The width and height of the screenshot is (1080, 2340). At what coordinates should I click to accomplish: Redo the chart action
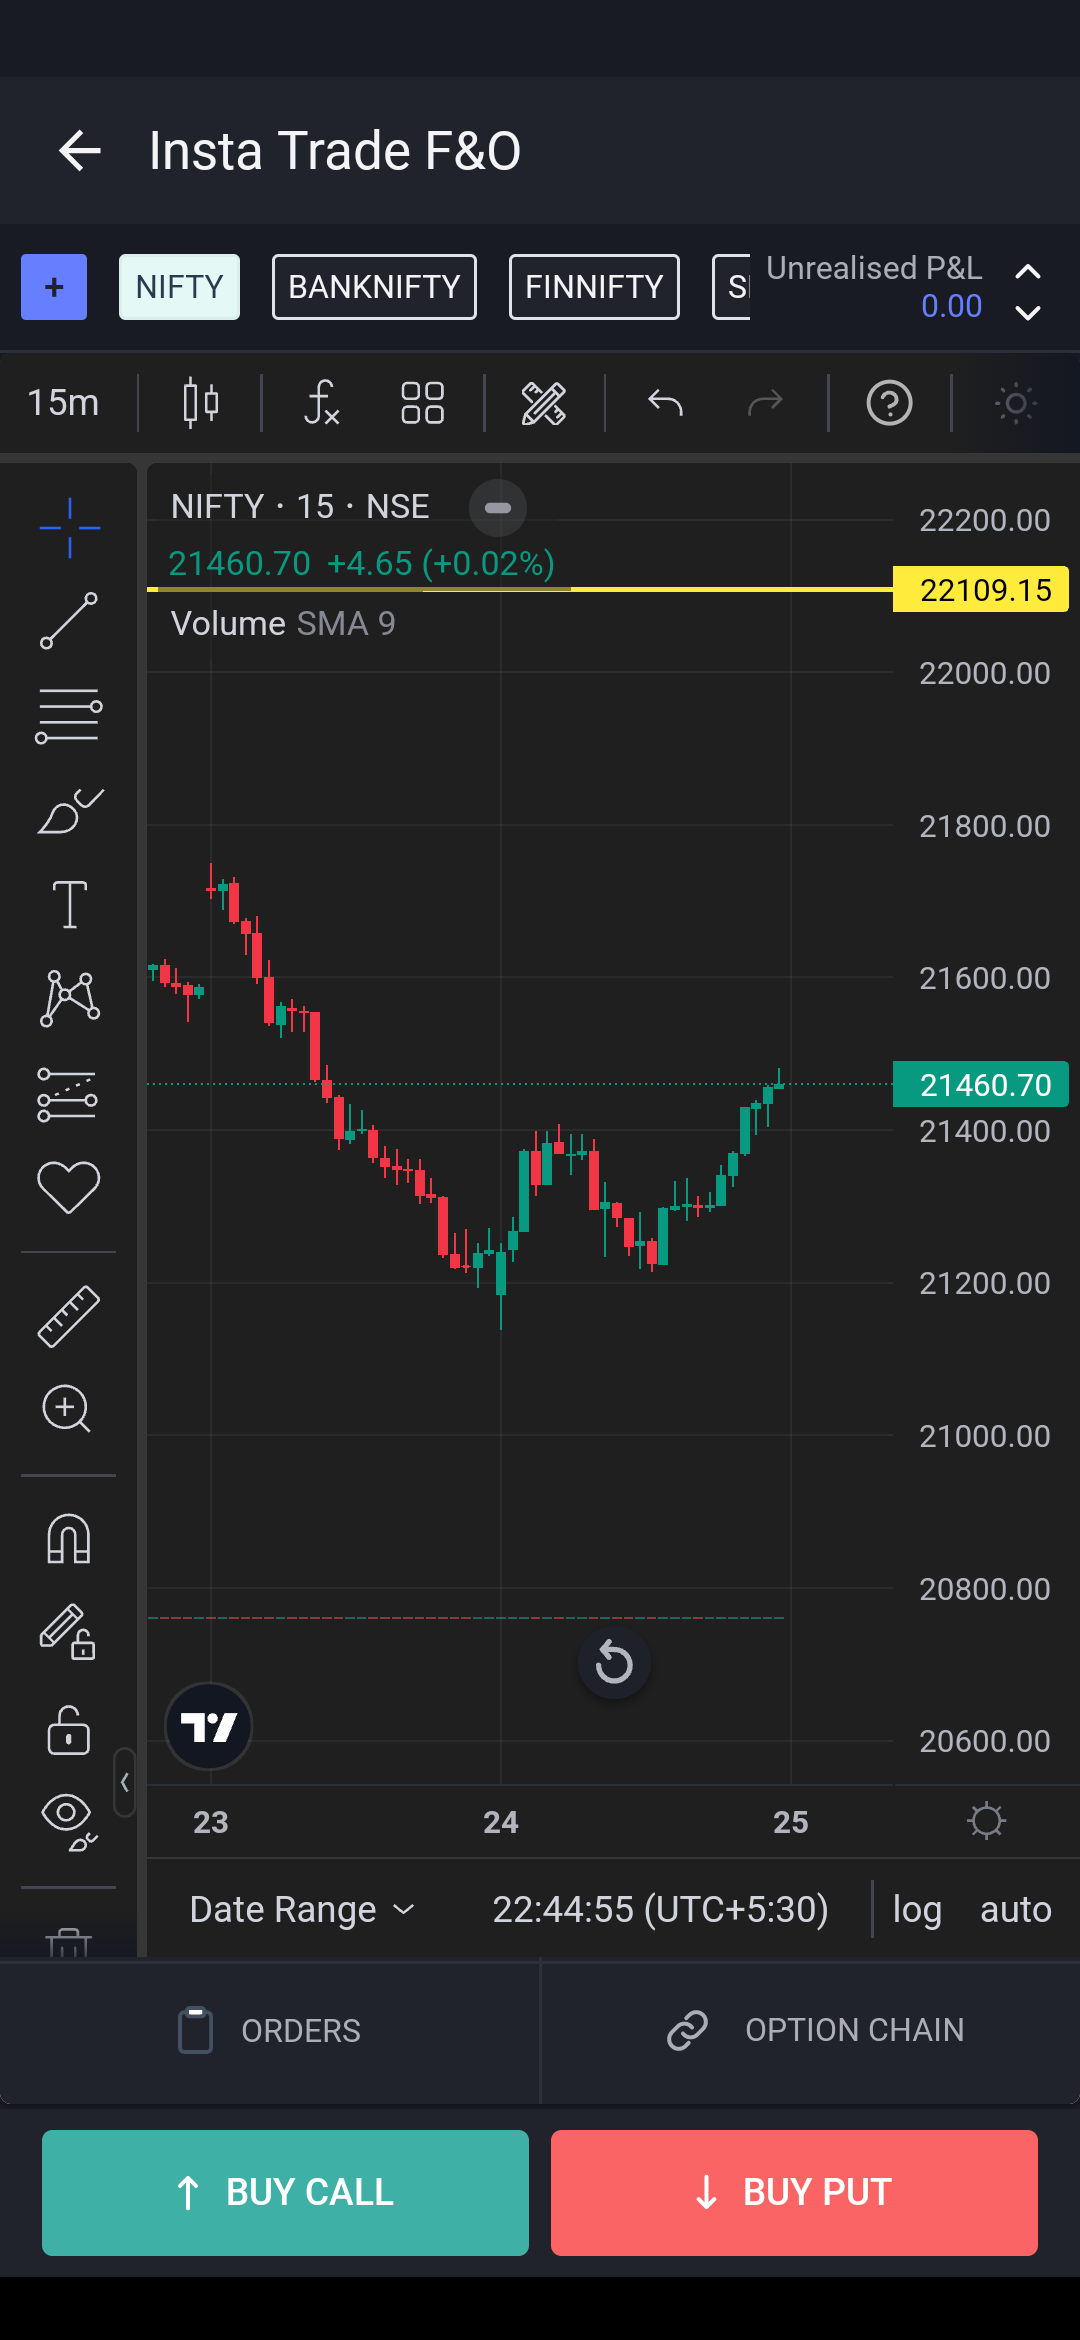click(x=765, y=403)
